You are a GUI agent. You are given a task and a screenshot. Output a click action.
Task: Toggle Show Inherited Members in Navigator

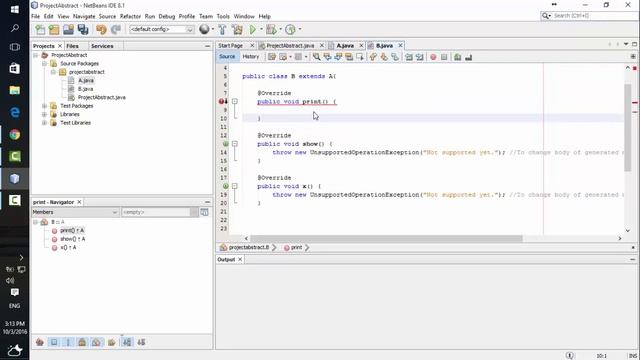click(x=40, y=342)
